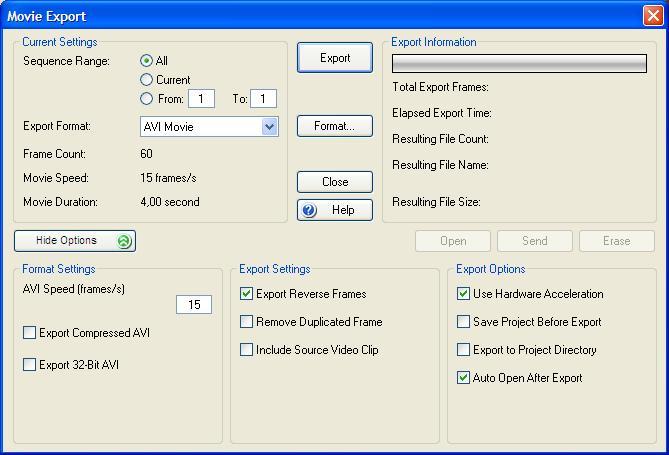Click the 4,00 second duration value
Screen dimensions: 669x455
click(x=170, y=201)
